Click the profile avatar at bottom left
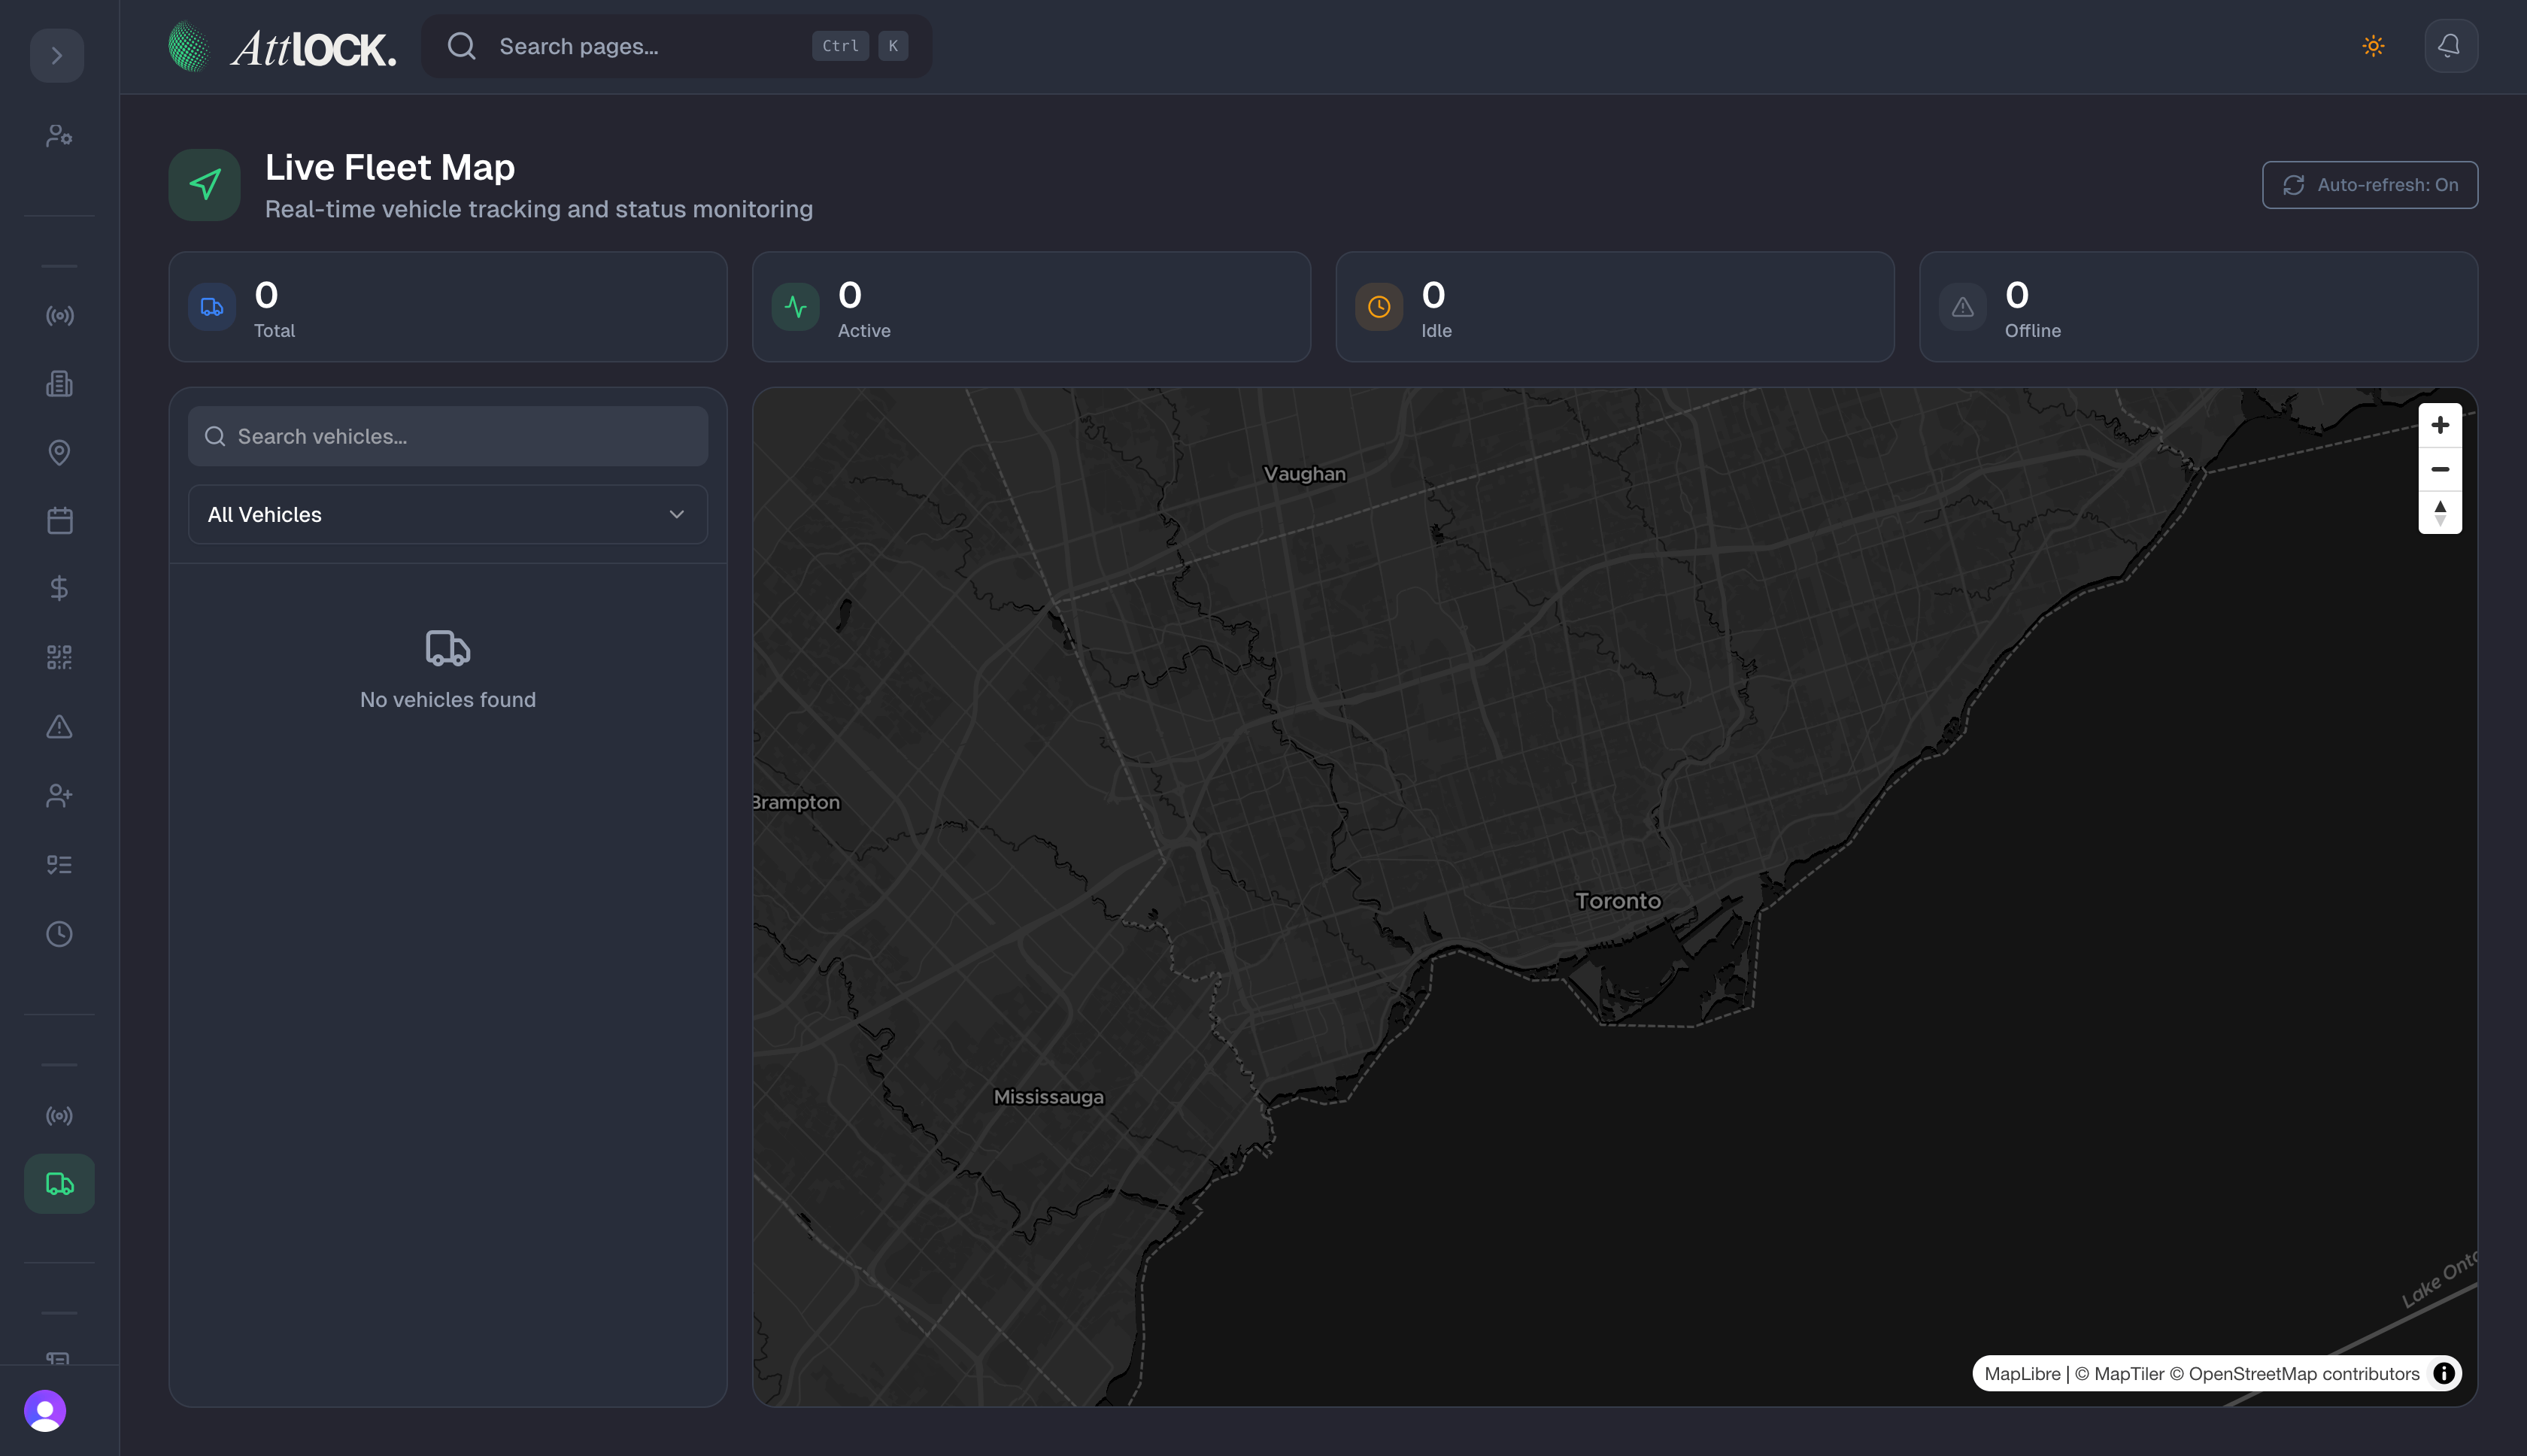 46,1410
